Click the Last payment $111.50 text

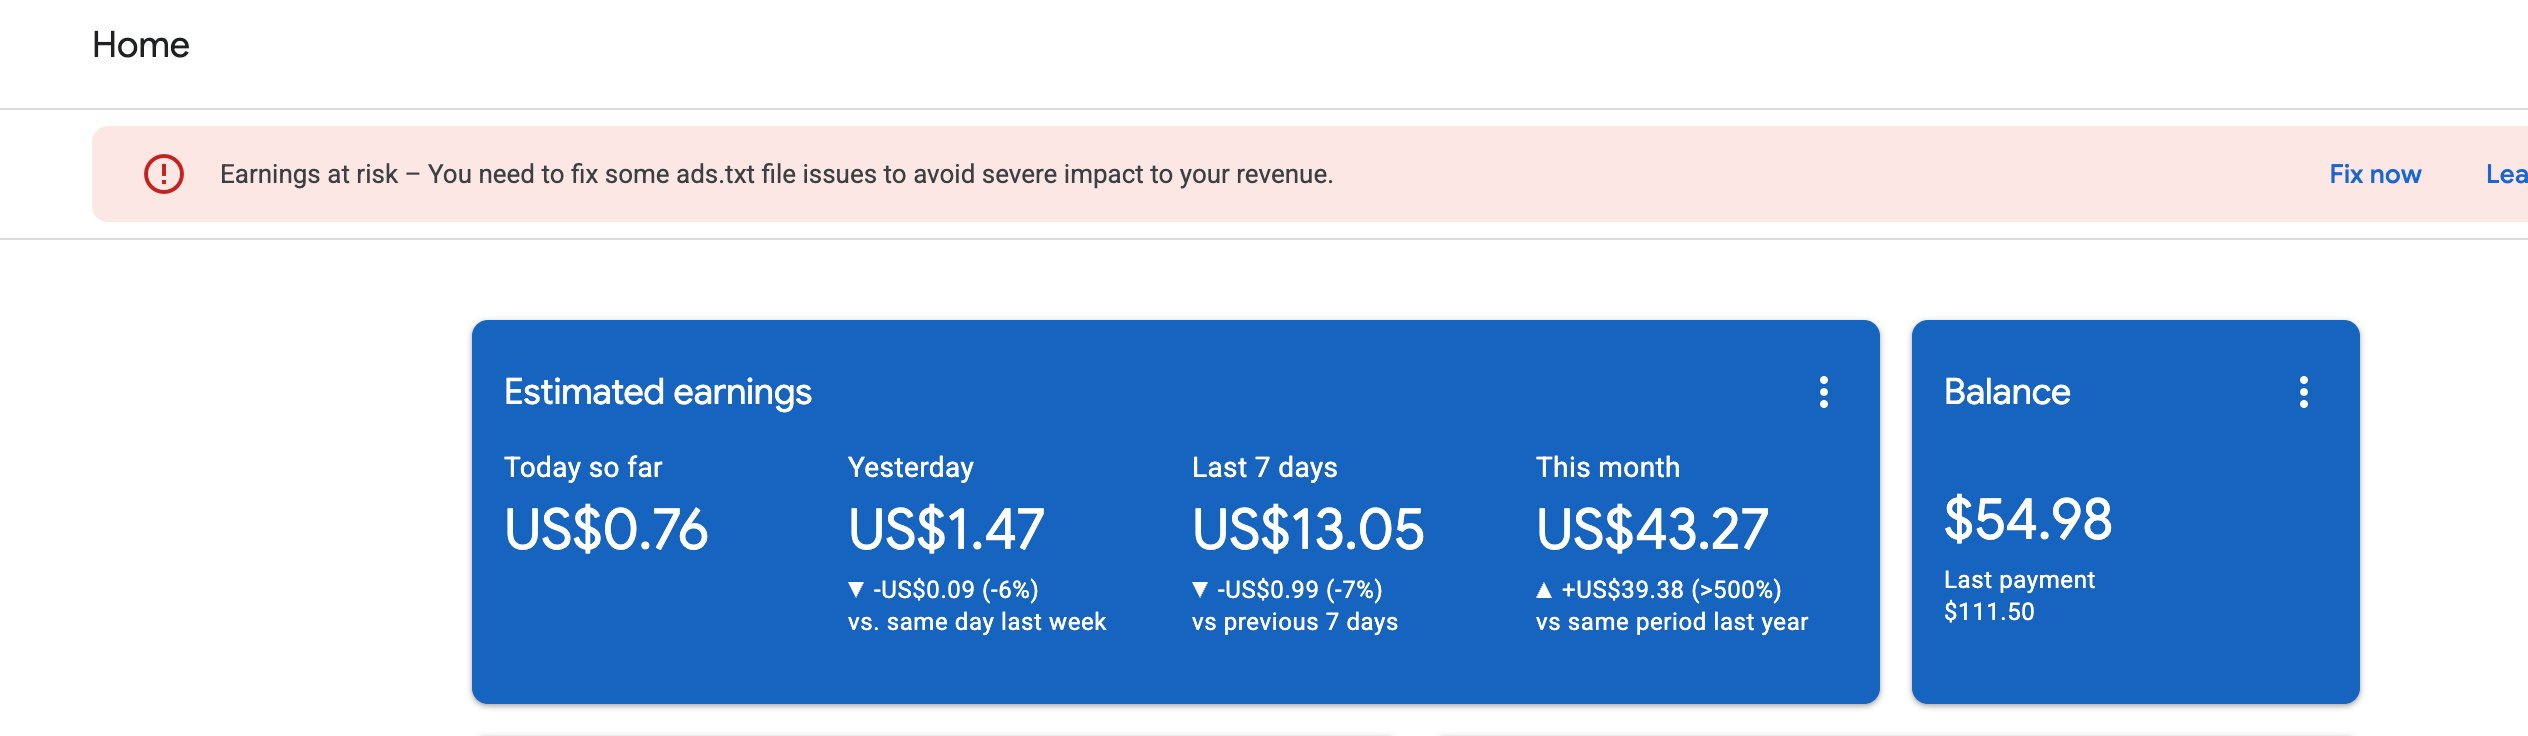point(2018,596)
